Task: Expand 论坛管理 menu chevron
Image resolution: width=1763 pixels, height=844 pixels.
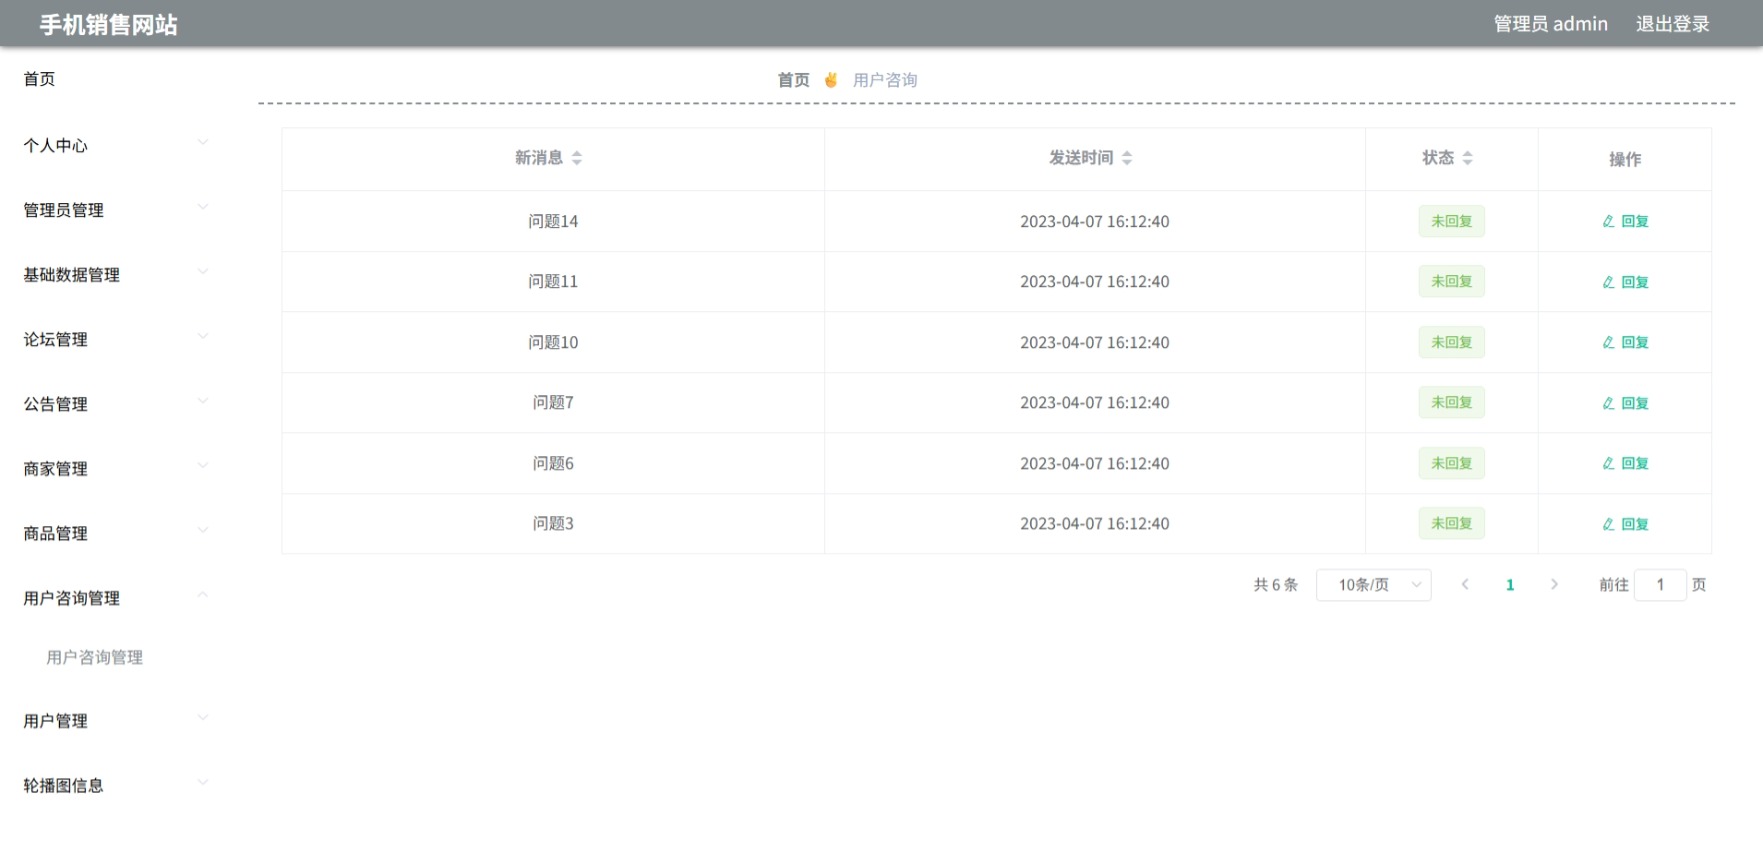Action: 203,336
